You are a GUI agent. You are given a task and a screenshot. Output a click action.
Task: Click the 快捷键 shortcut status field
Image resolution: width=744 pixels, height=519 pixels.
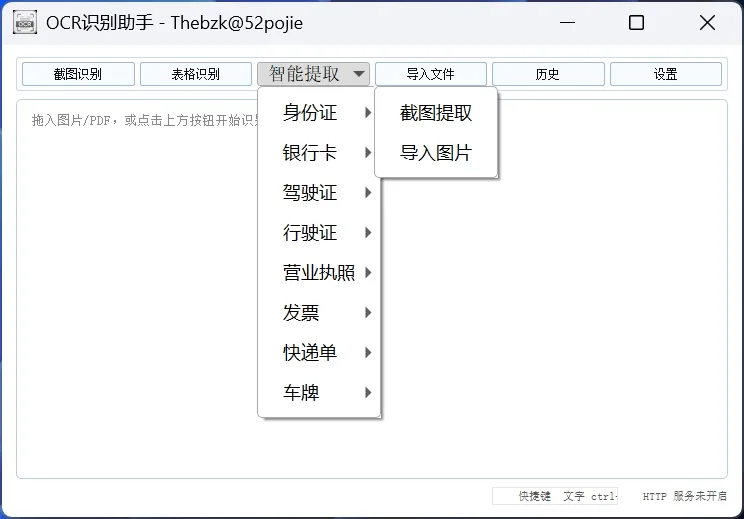tap(555, 496)
